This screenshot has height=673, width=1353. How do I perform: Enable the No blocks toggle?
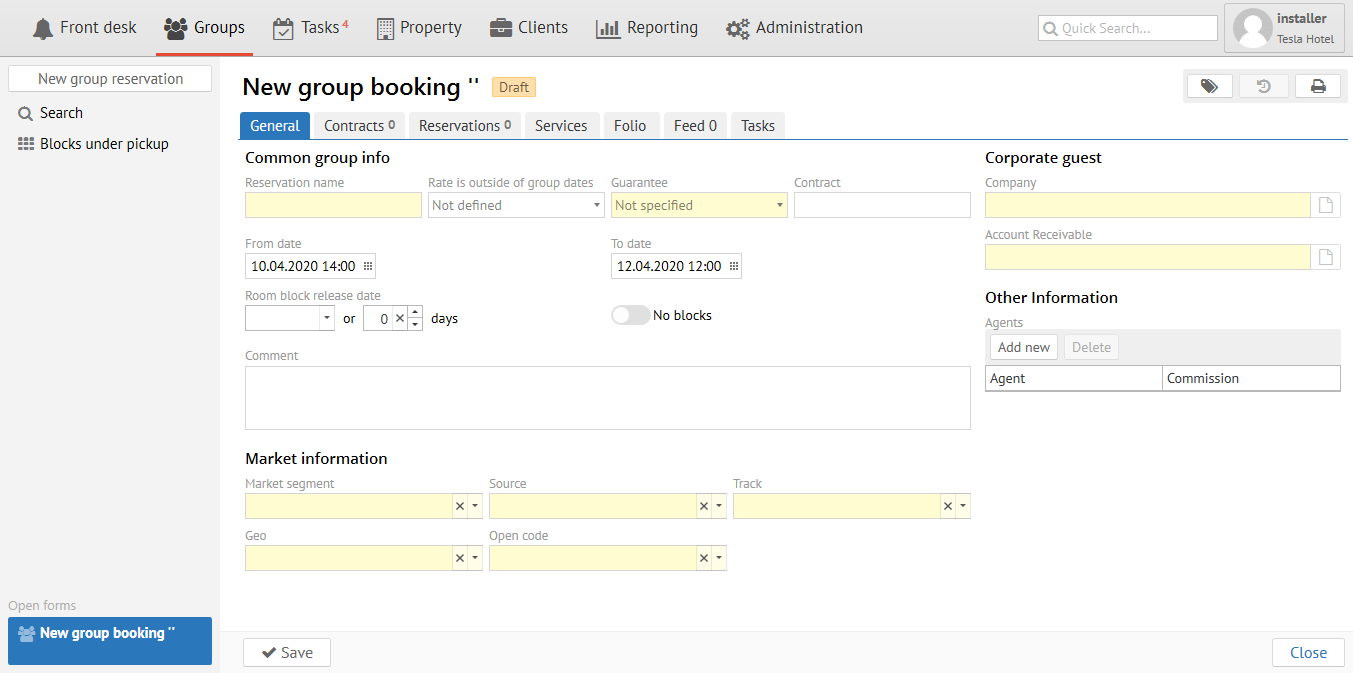point(630,315)
